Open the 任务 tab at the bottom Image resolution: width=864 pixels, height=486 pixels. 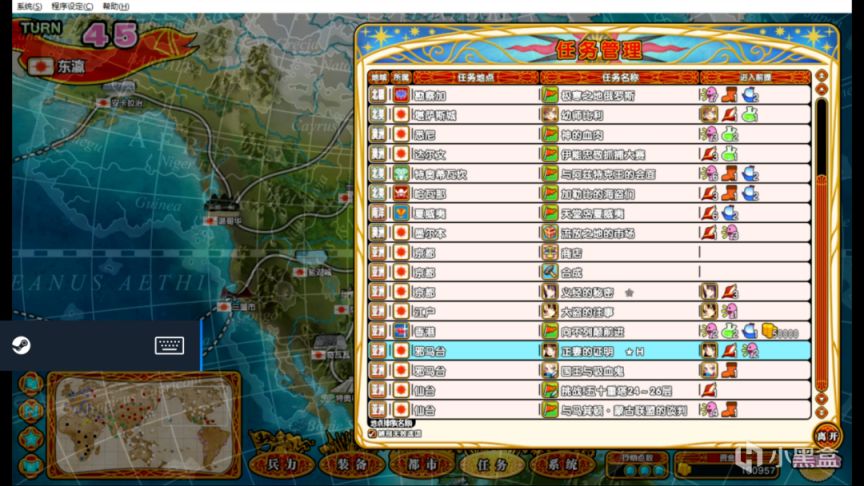point(493,465)
